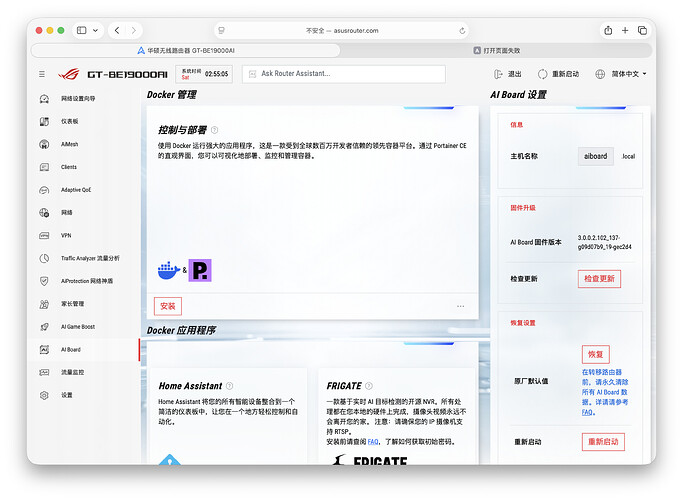Screen dimensions: 682x500
Task: Open the three-dot menu in Docker card
Action: [x=461, y=306]
